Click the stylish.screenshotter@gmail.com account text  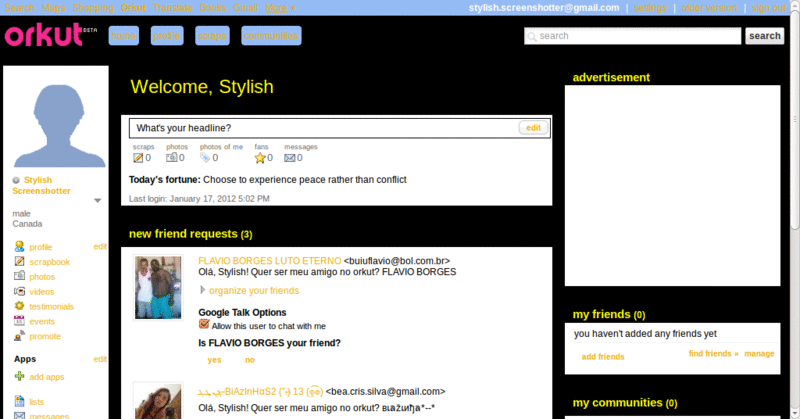[x=544, y=8]
